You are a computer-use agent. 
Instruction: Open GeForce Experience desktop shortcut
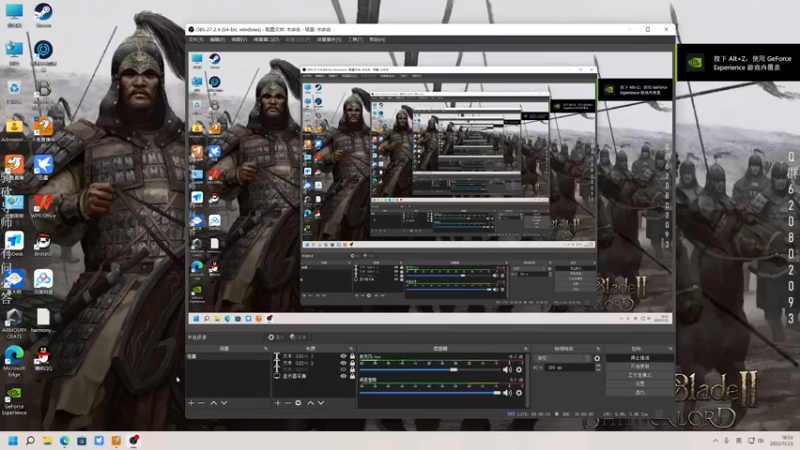[14, 401]
